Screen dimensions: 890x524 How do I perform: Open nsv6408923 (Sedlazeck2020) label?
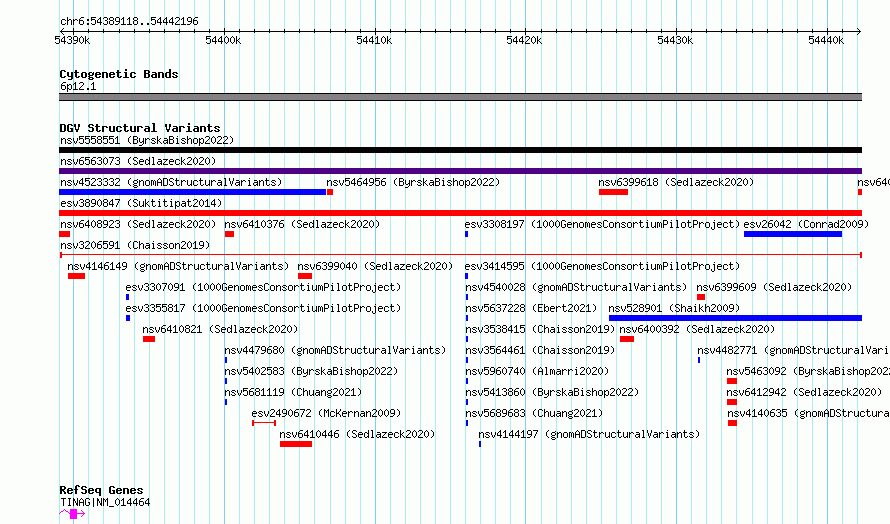138,224
